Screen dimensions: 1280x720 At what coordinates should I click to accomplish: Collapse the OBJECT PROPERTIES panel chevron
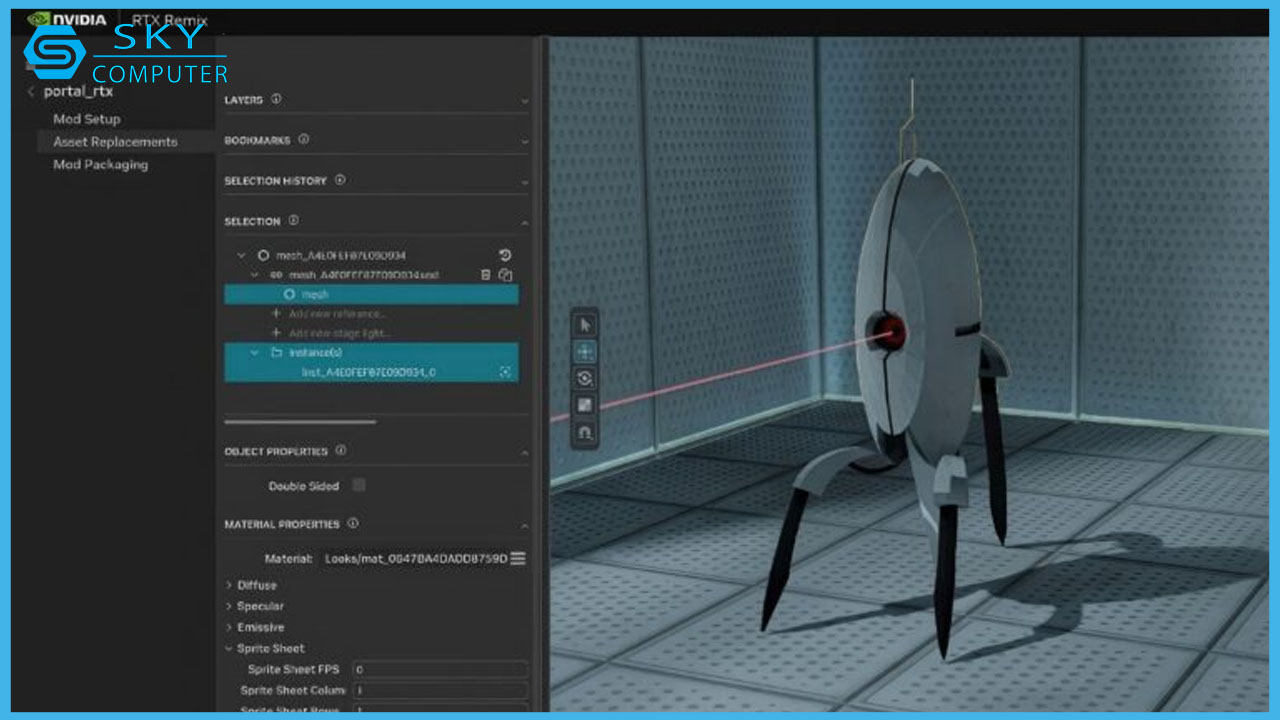point(524,452)
